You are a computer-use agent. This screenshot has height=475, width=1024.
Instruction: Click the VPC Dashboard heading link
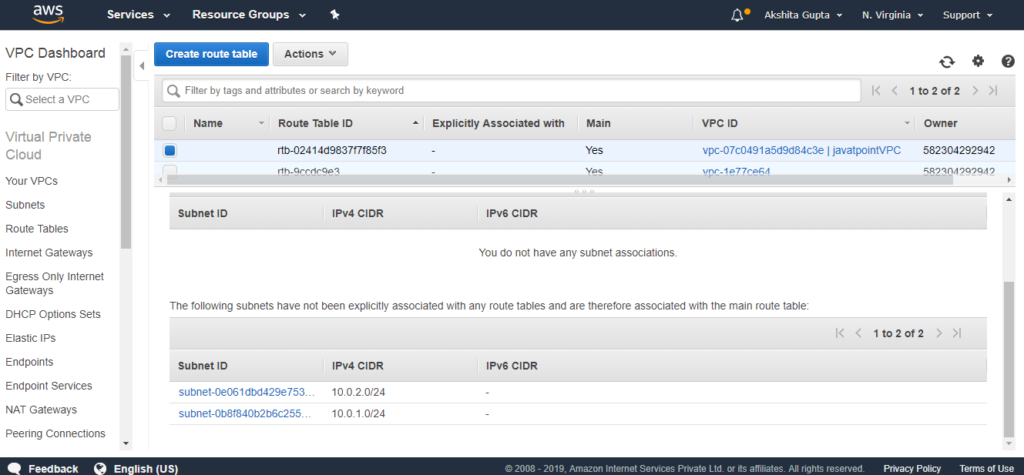(x=56, y=53)
